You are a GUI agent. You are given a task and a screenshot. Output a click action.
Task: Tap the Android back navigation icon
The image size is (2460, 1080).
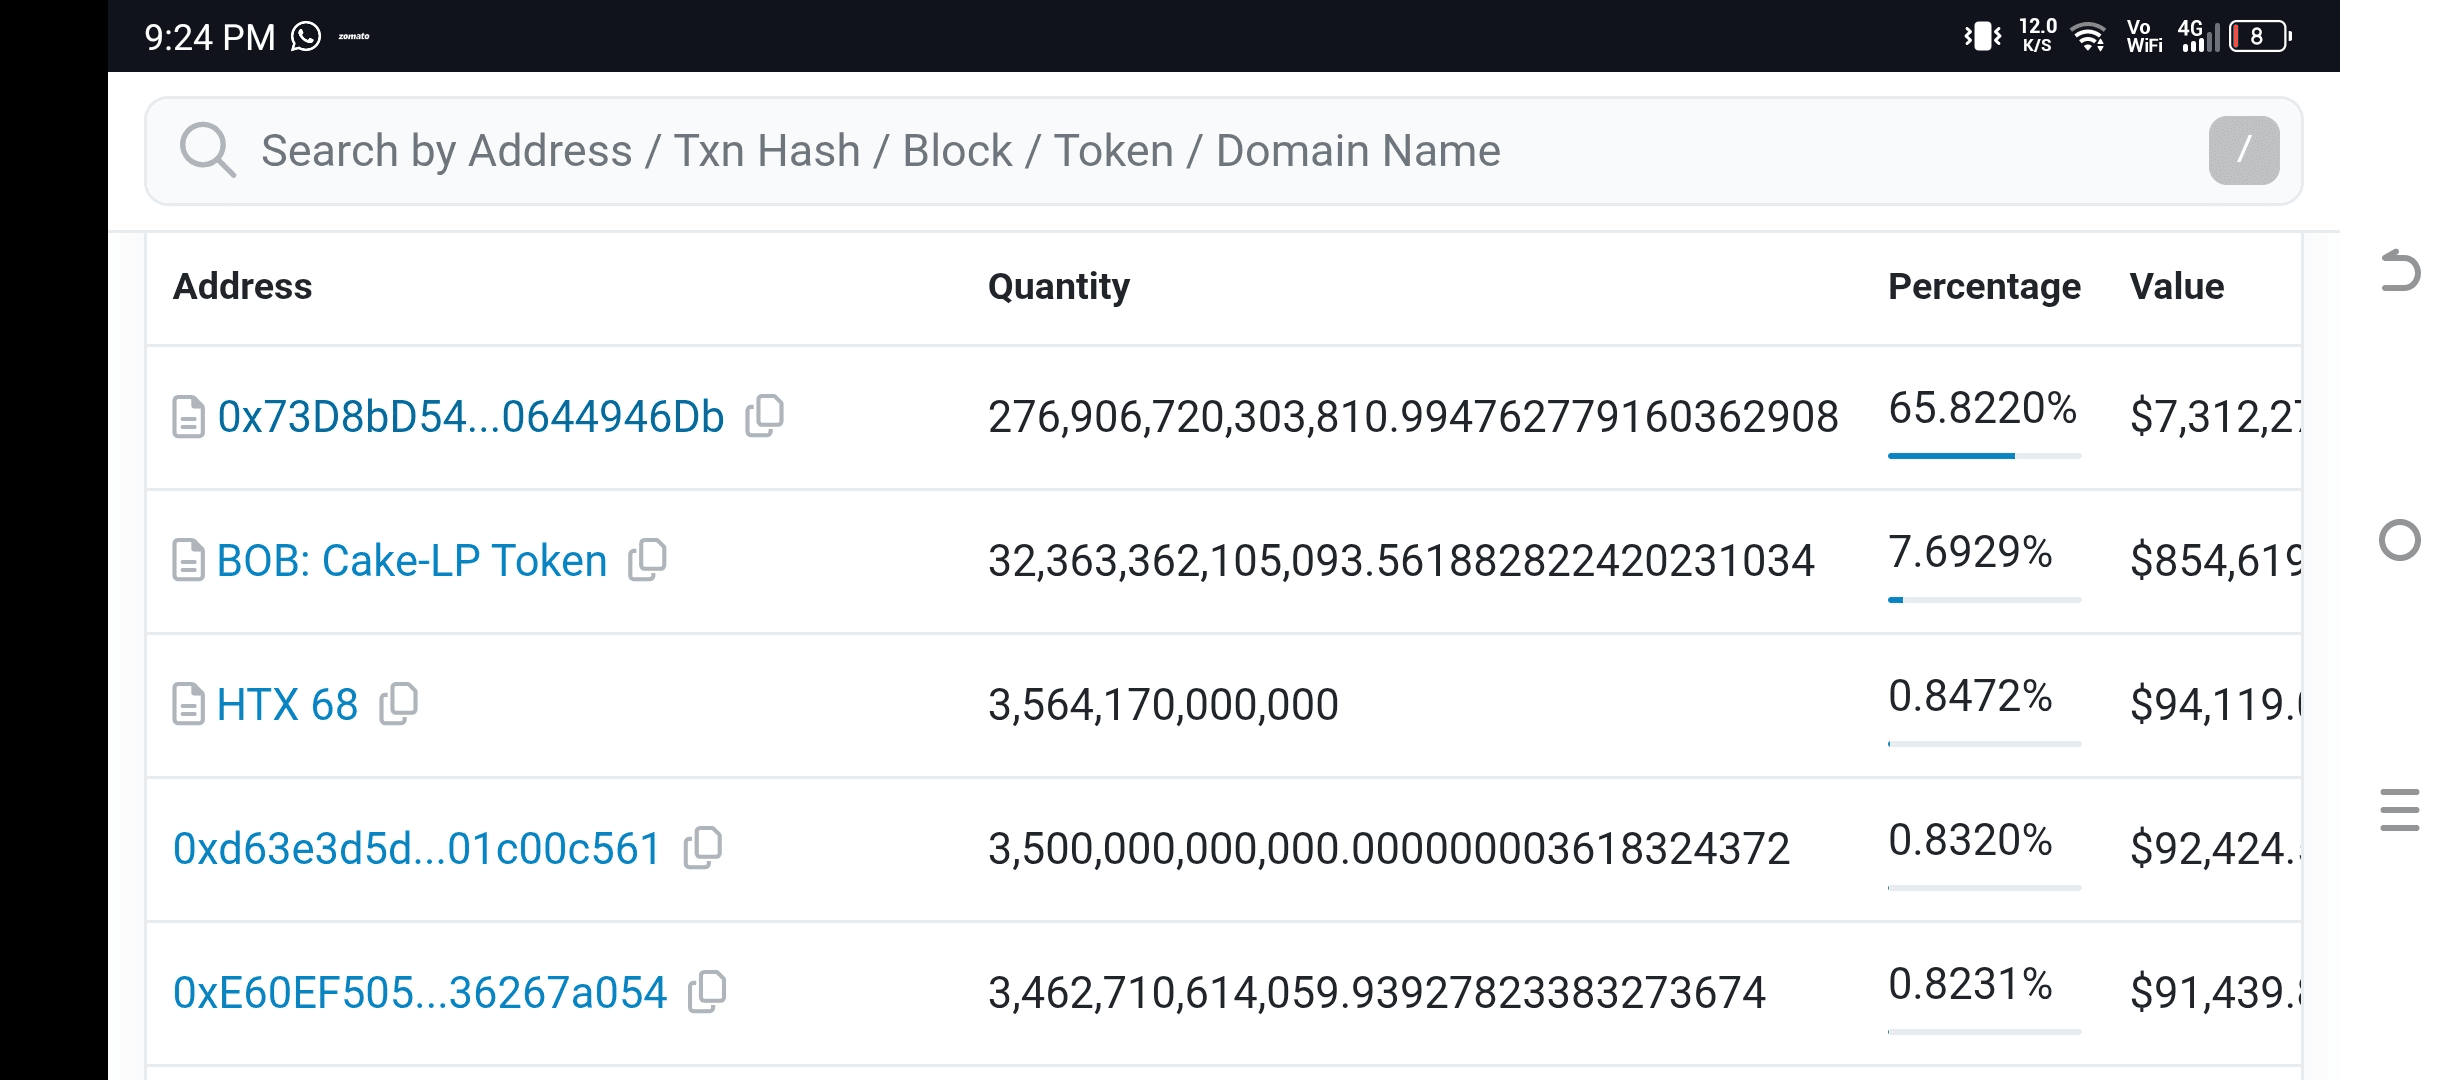coord(2400,271)
